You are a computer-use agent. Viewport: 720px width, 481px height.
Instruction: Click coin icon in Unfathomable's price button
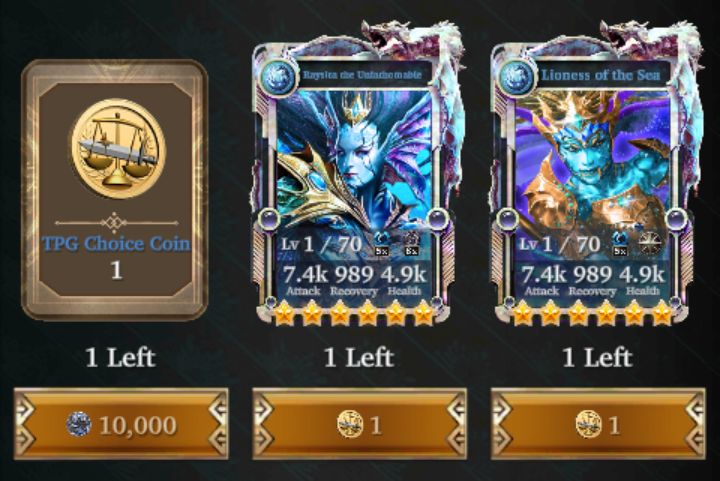(350, 424)
